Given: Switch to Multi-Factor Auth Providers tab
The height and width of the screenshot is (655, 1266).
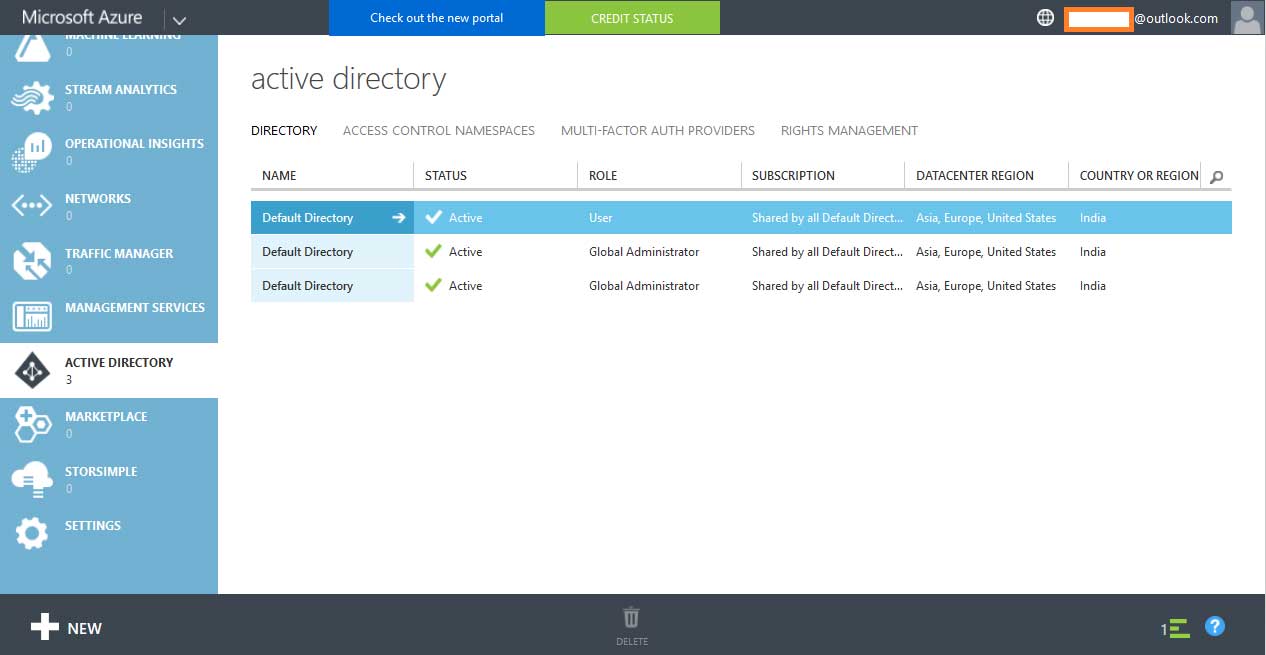Looking at the screenshot, I should click(x=657, y=131).
